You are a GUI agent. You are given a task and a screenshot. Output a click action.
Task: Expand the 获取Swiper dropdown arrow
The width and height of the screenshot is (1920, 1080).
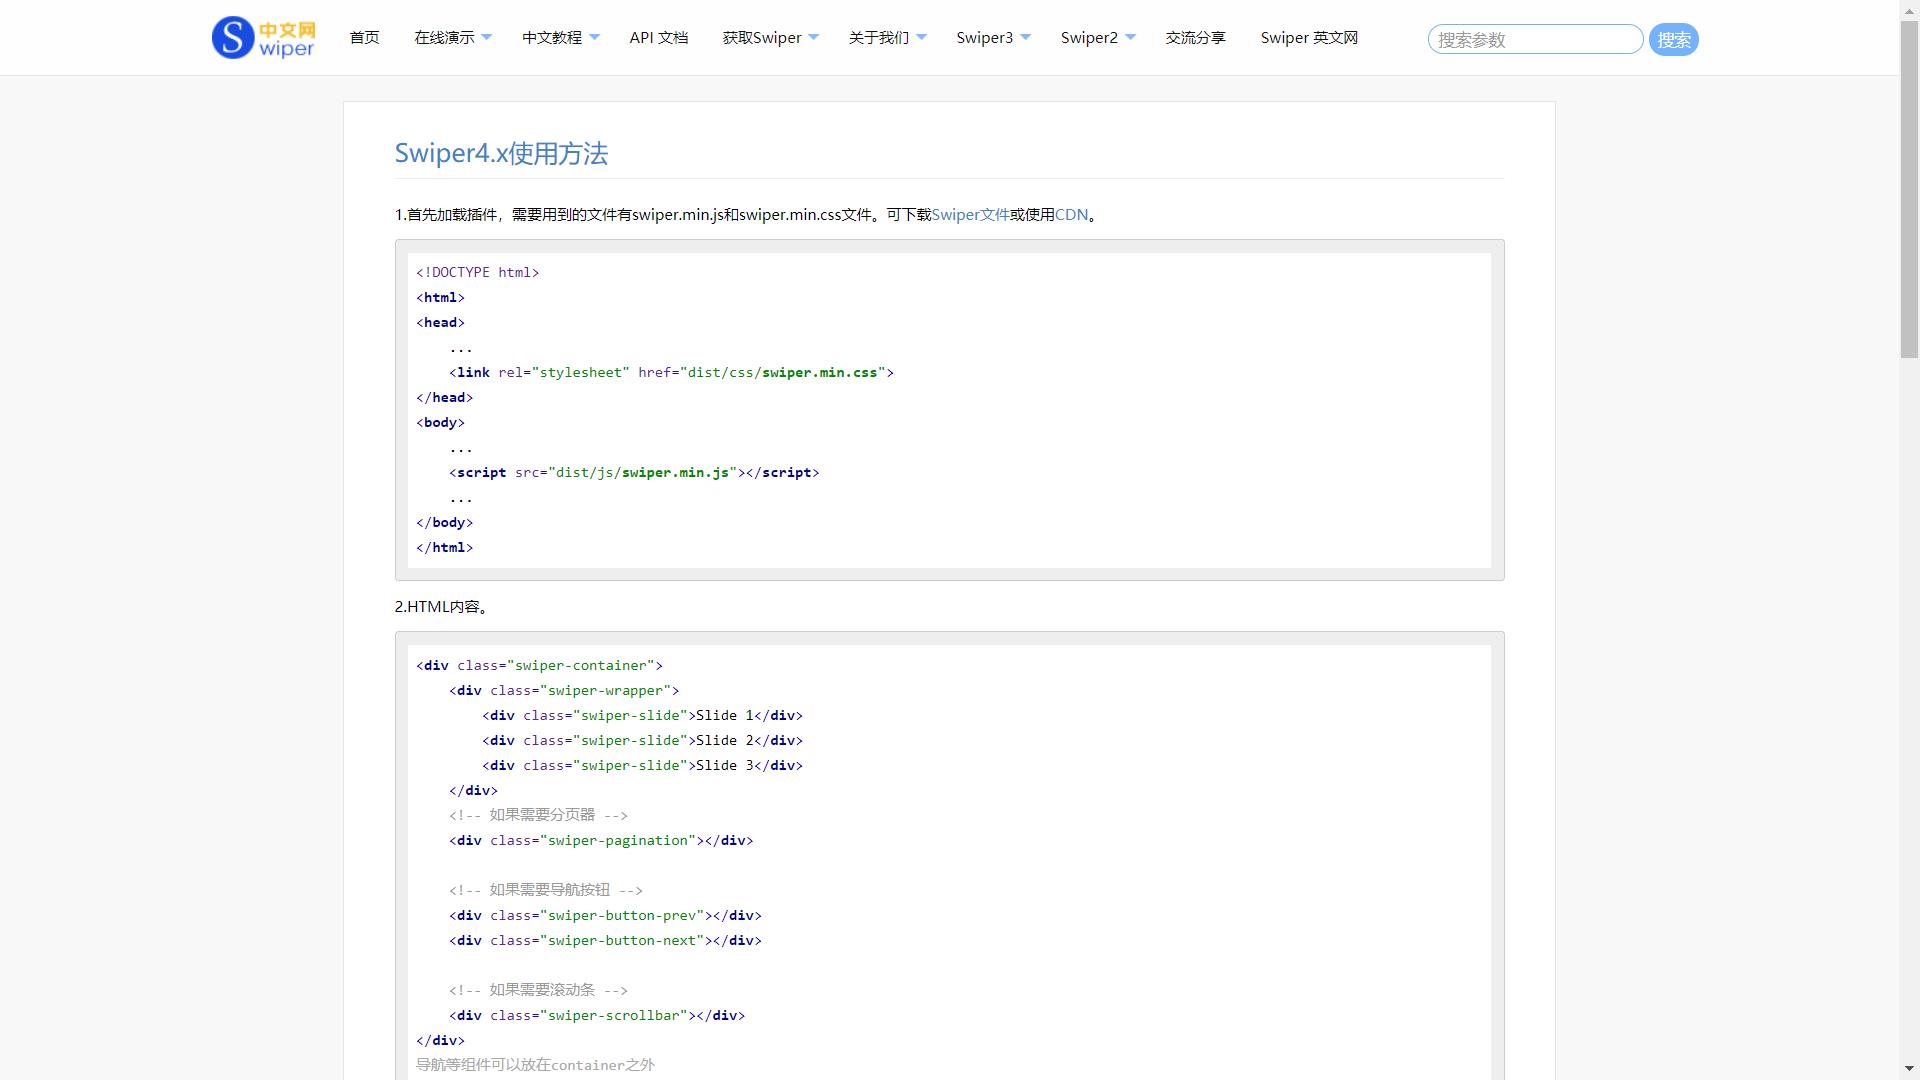pyautogui.click(x=814, y=38)
